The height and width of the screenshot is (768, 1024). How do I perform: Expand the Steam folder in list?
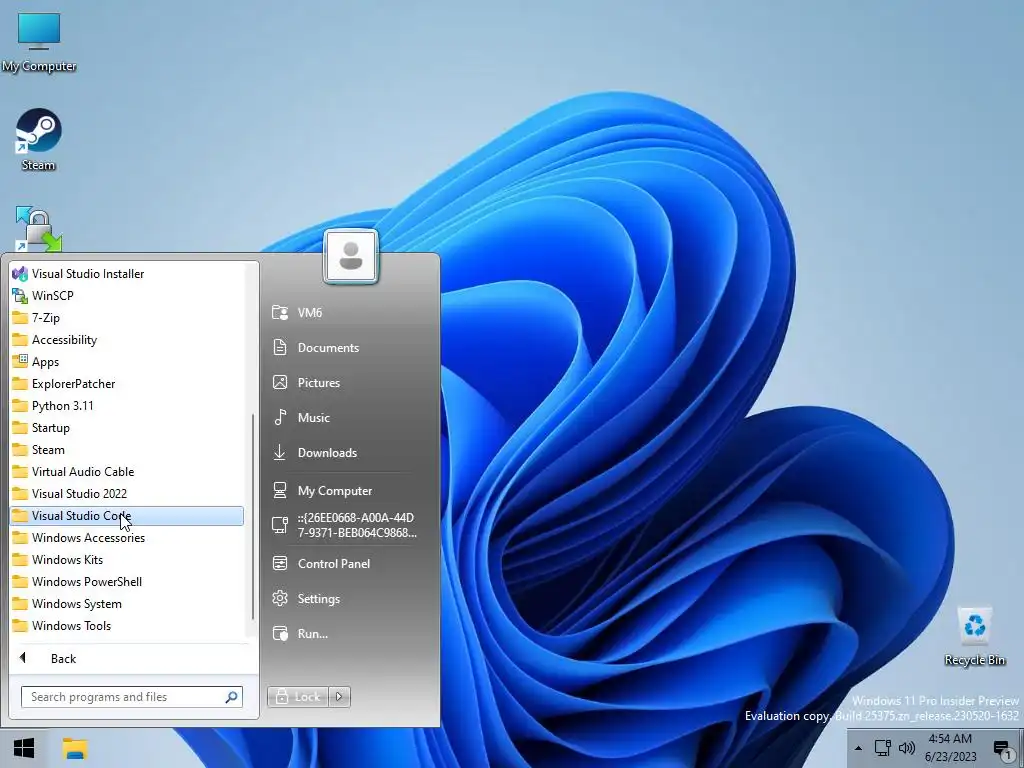(127, 450)
